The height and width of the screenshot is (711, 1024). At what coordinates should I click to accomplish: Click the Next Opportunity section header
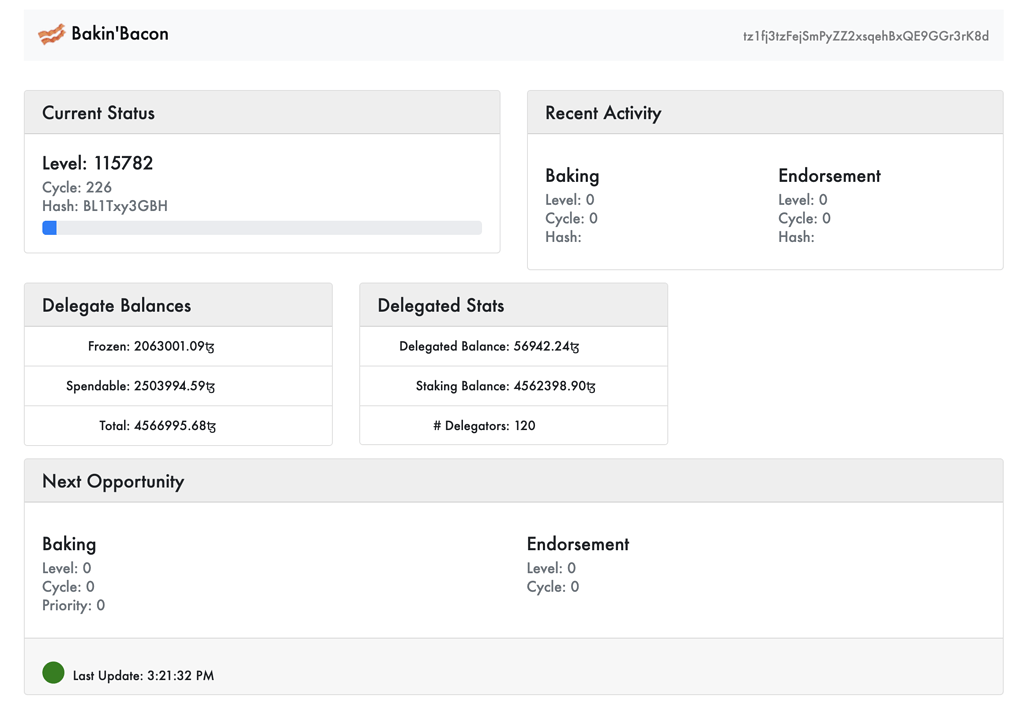tap(112, 481)
